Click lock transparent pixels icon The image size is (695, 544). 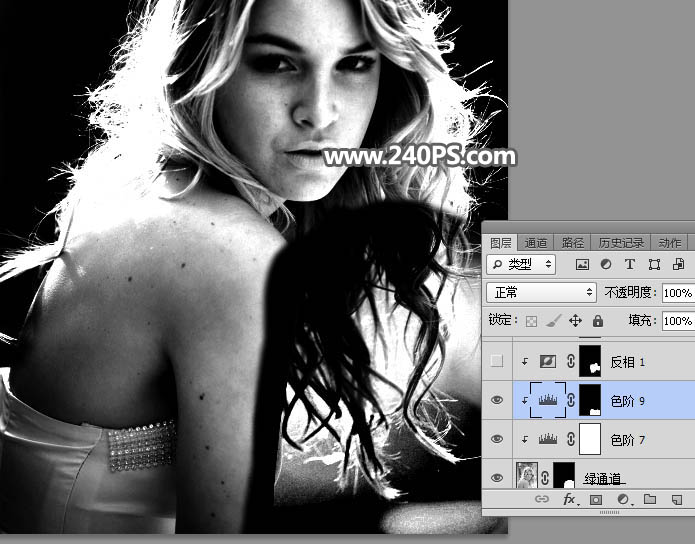point(532,321)
